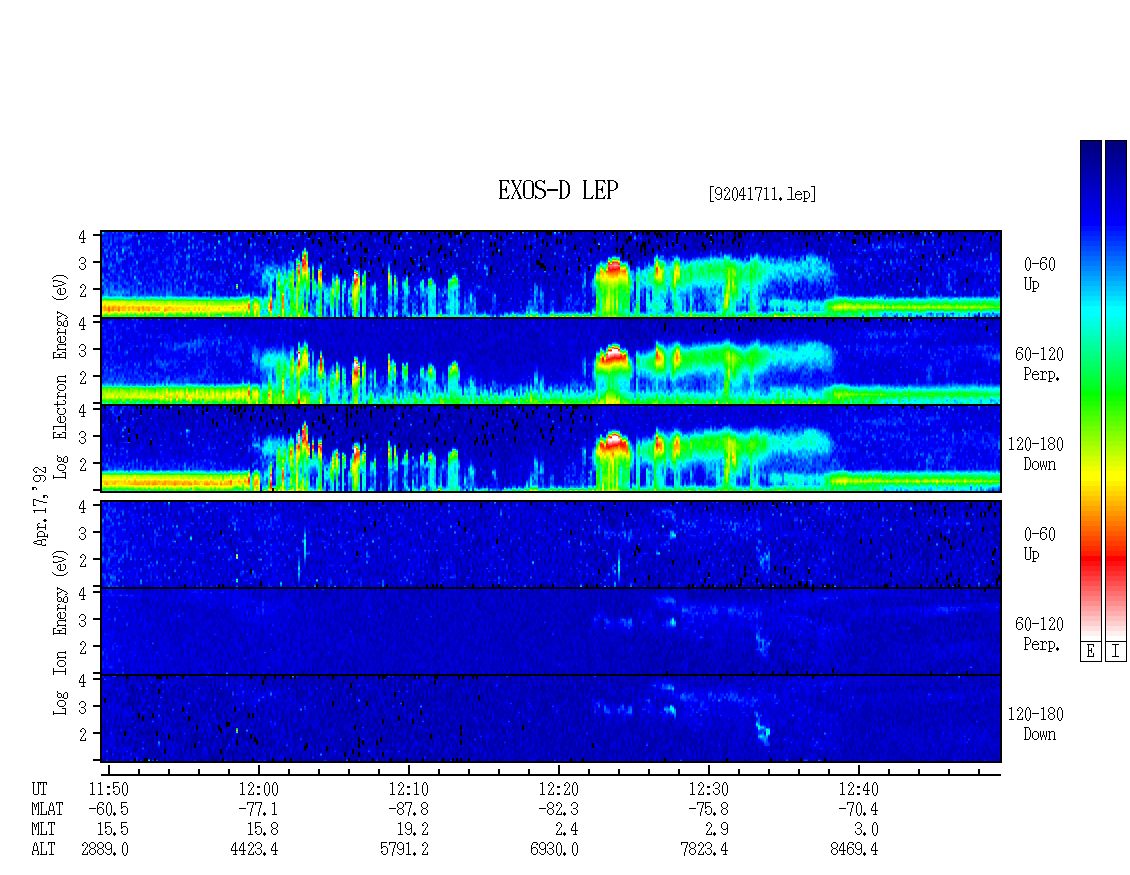Select the MLAT value -60.5
The width and height of the screenshot is (1130, 875).
pos(108,809)
